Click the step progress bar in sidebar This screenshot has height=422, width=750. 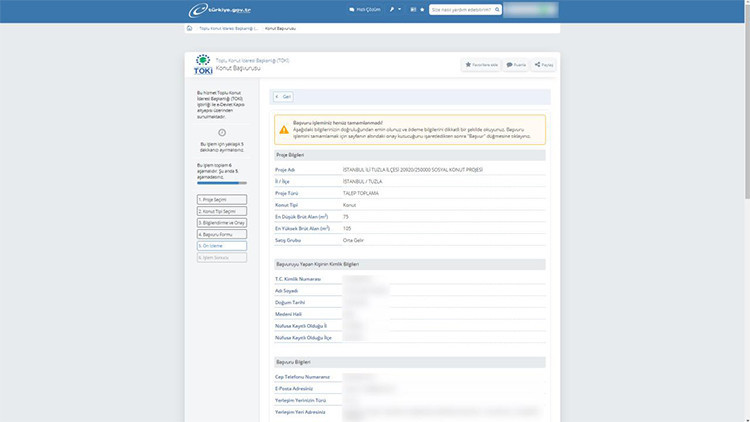click(221, 184)
